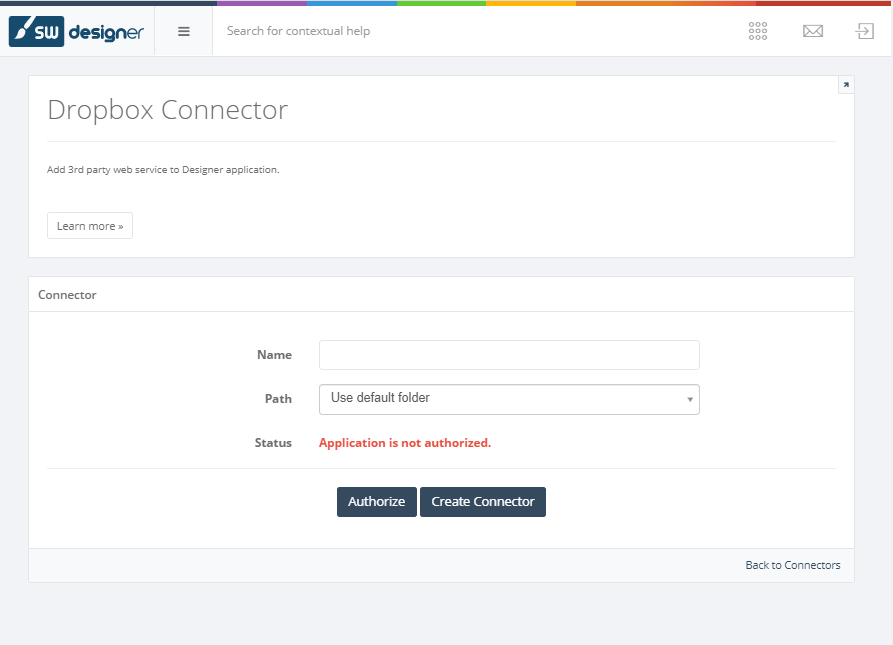Click into the Name input field

[509, 355]
